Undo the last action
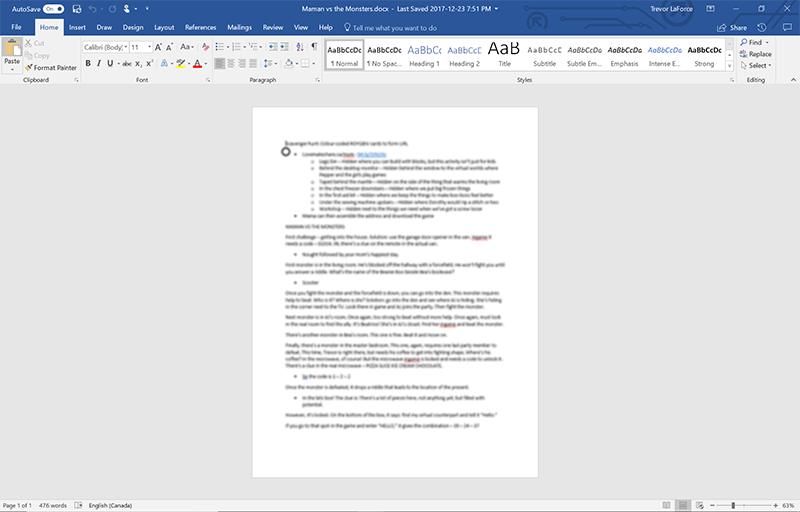The image size is (800, 512). pos(92,9)
